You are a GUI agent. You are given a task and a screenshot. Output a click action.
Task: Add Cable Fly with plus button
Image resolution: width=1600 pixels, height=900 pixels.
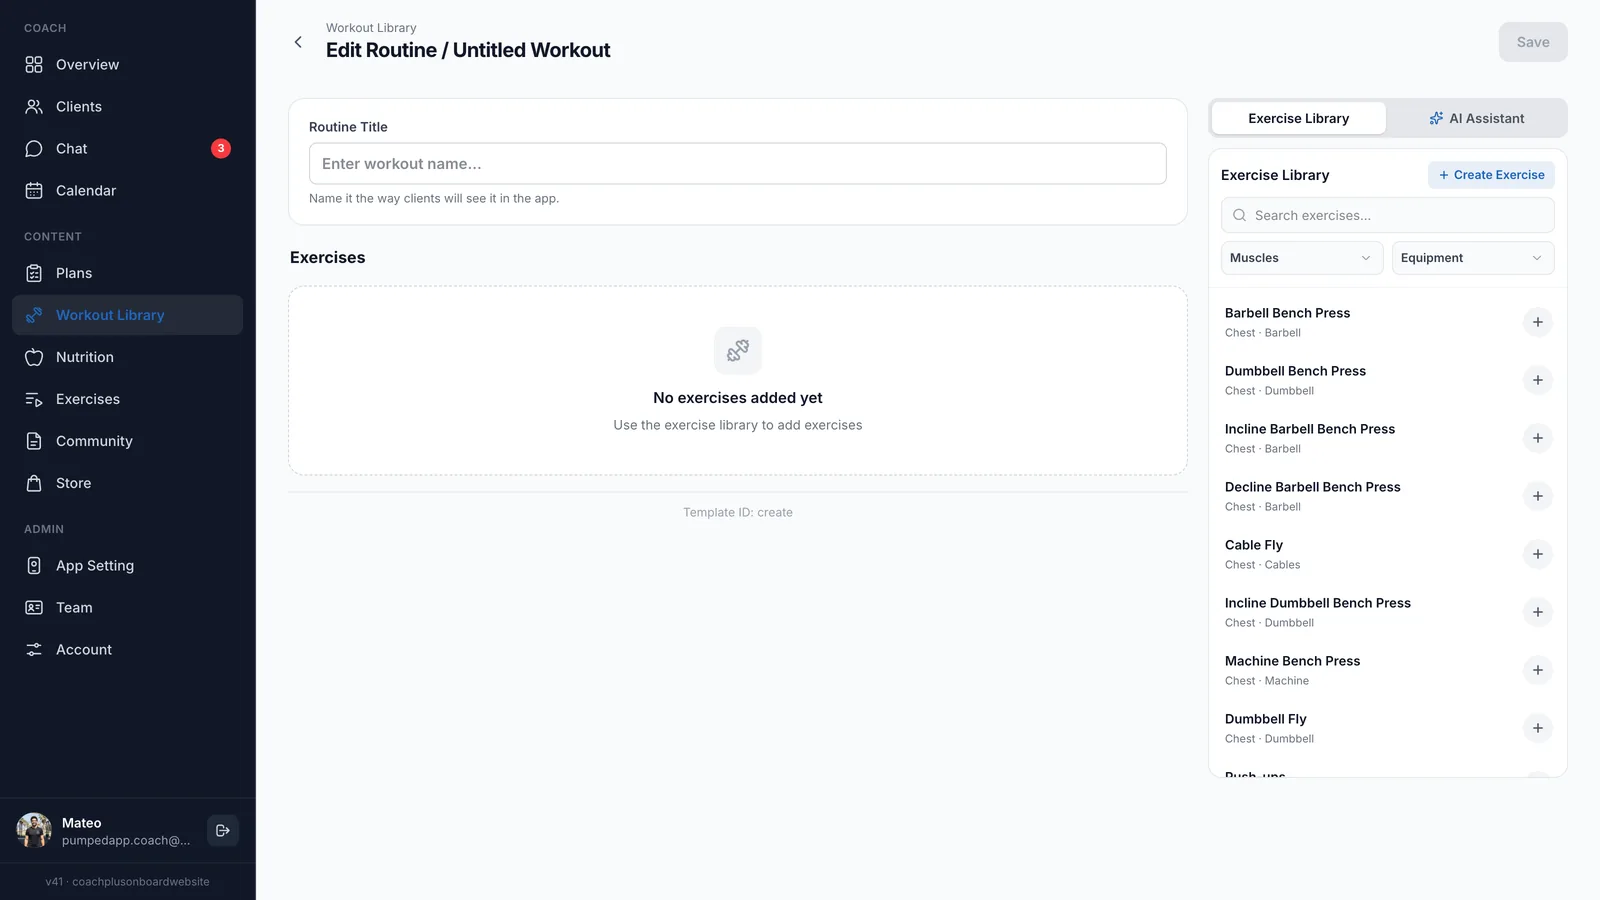point(1538,554)
